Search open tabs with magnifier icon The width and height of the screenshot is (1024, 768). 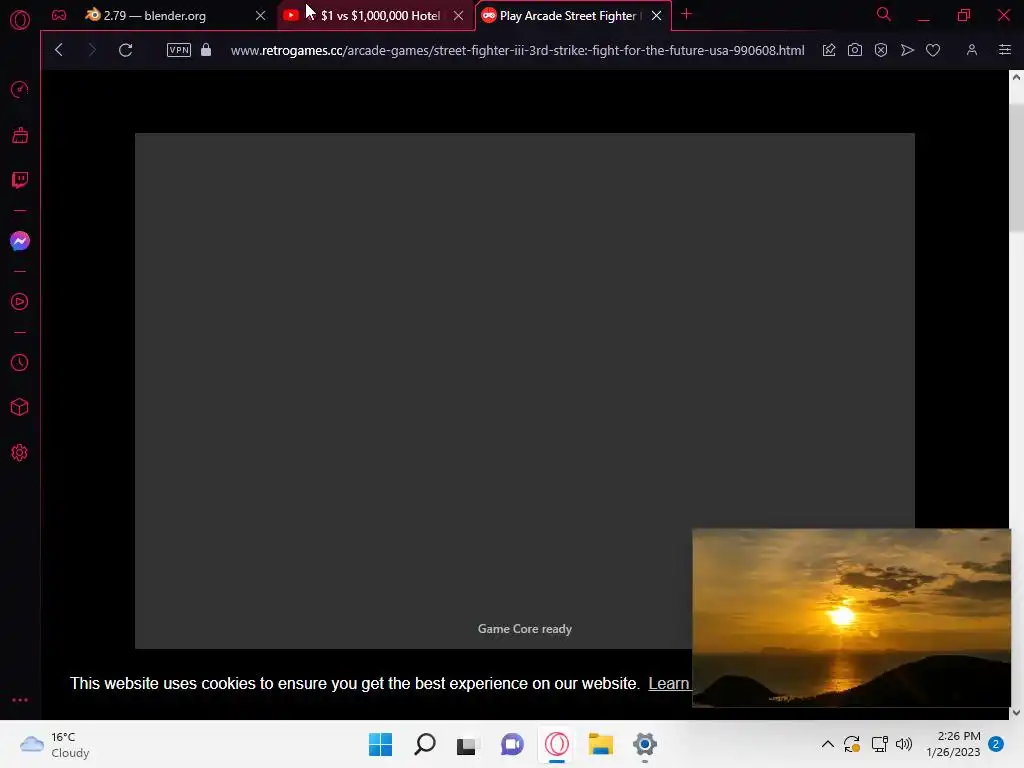click(x=884, y=14)
